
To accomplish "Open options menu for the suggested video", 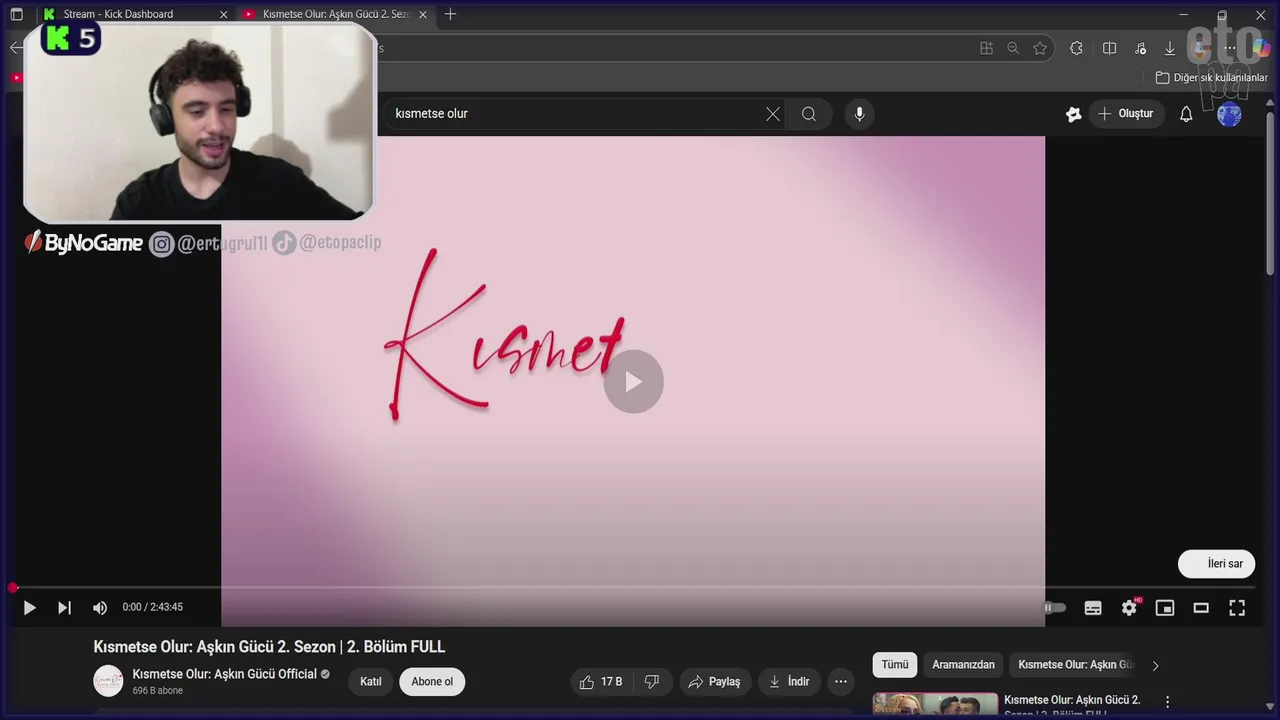I will point(1167,702).
